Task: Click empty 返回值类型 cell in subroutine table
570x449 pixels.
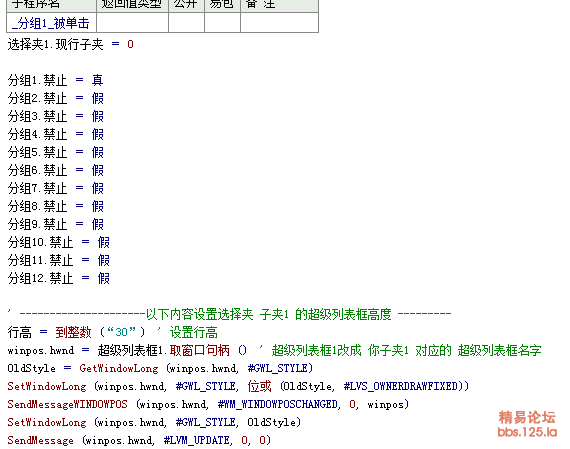Action: tap(132, 23)
